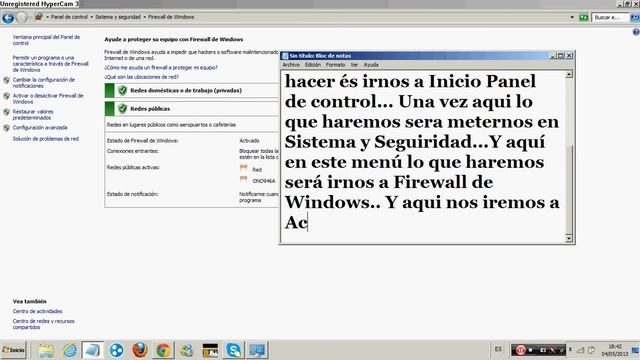Screen dimensions: 640x360
Task: Click Notepad scrollbar up arrow
Action: [x=569, y=75]
